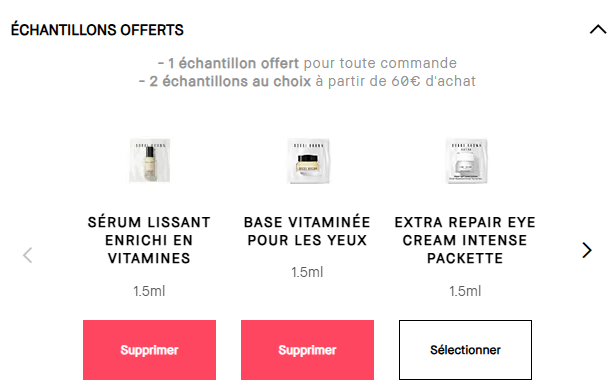
Task: Click the Sérum Lissant Enrichi en Vitamines title
Action: [149, 240]
